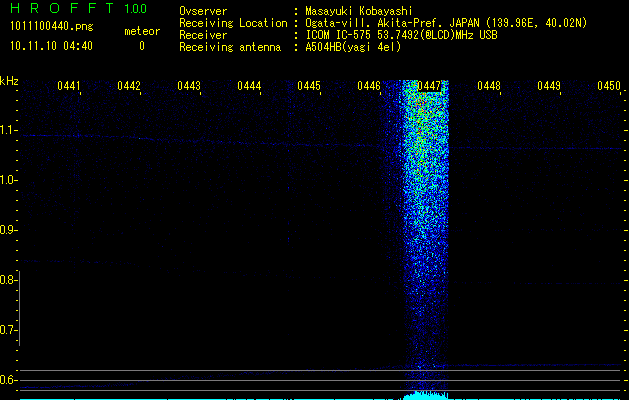Click the ICOM IC-575 receiver details
The width and height of the screenshot is (629, 400).
click(x=401, y=35)
